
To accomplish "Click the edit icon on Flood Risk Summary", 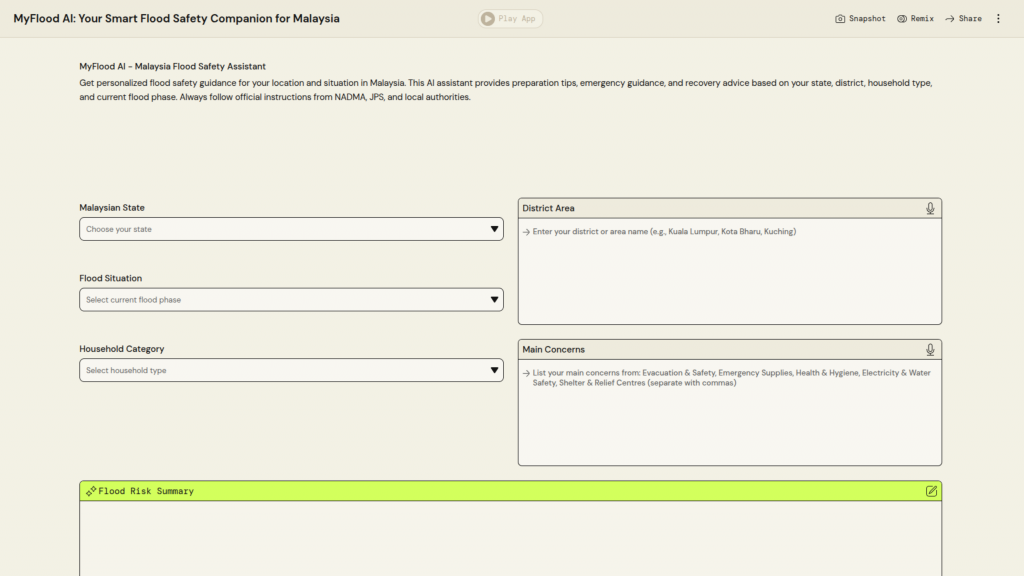I will (931, 491).
